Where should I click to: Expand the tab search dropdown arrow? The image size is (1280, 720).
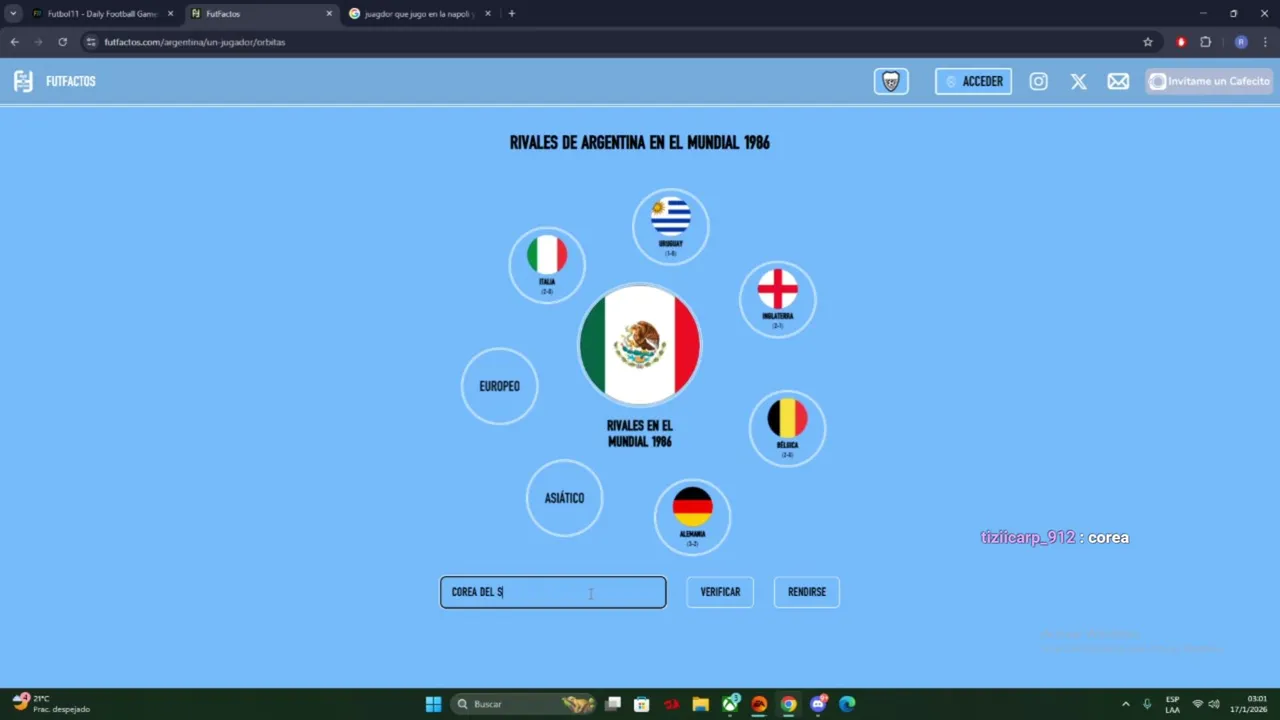click(13, 14)
